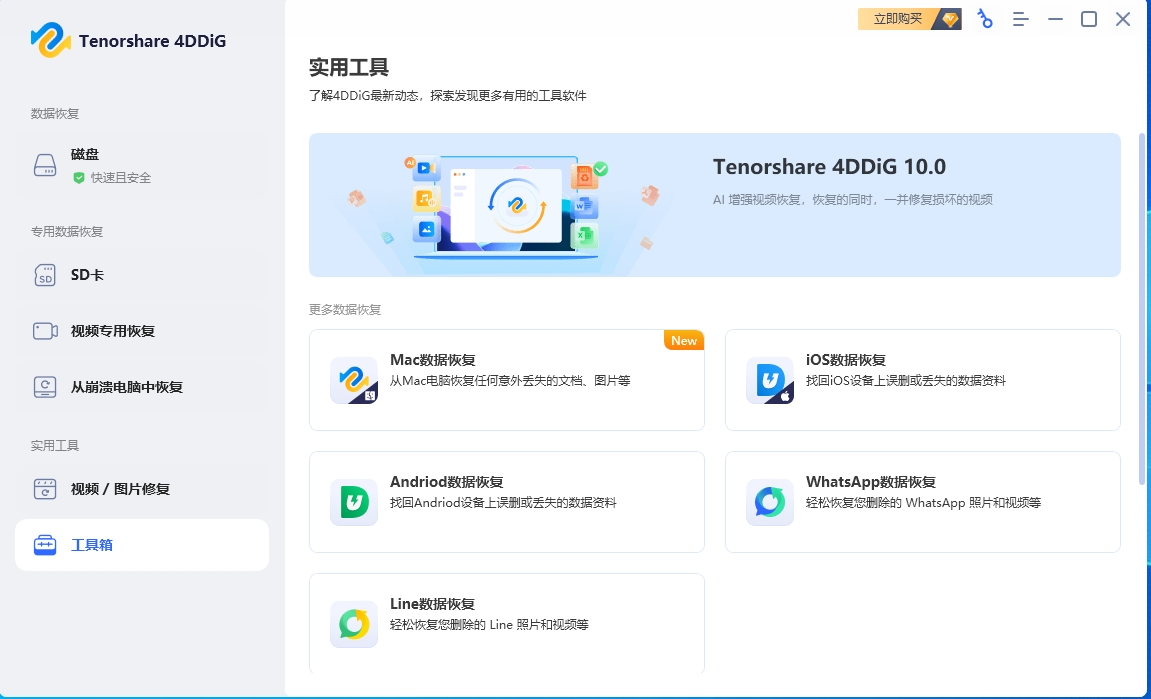The image size is (1151, 699).
Task: Click the 找回iOS设备上误删 description
Action: tap(906, 381)
